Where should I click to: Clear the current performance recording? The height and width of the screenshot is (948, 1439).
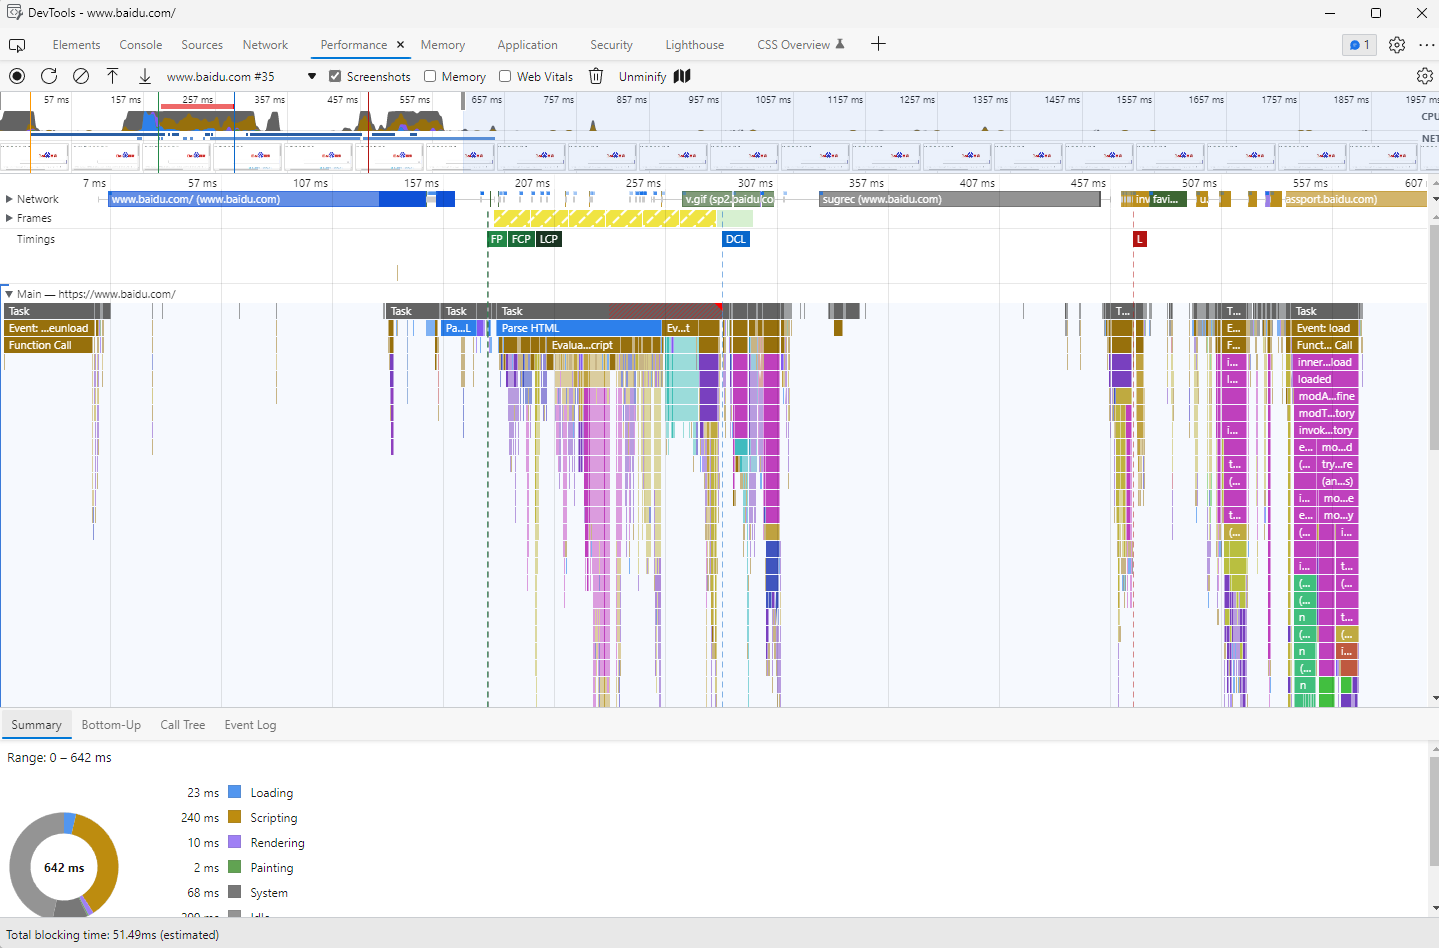[81, 76]
